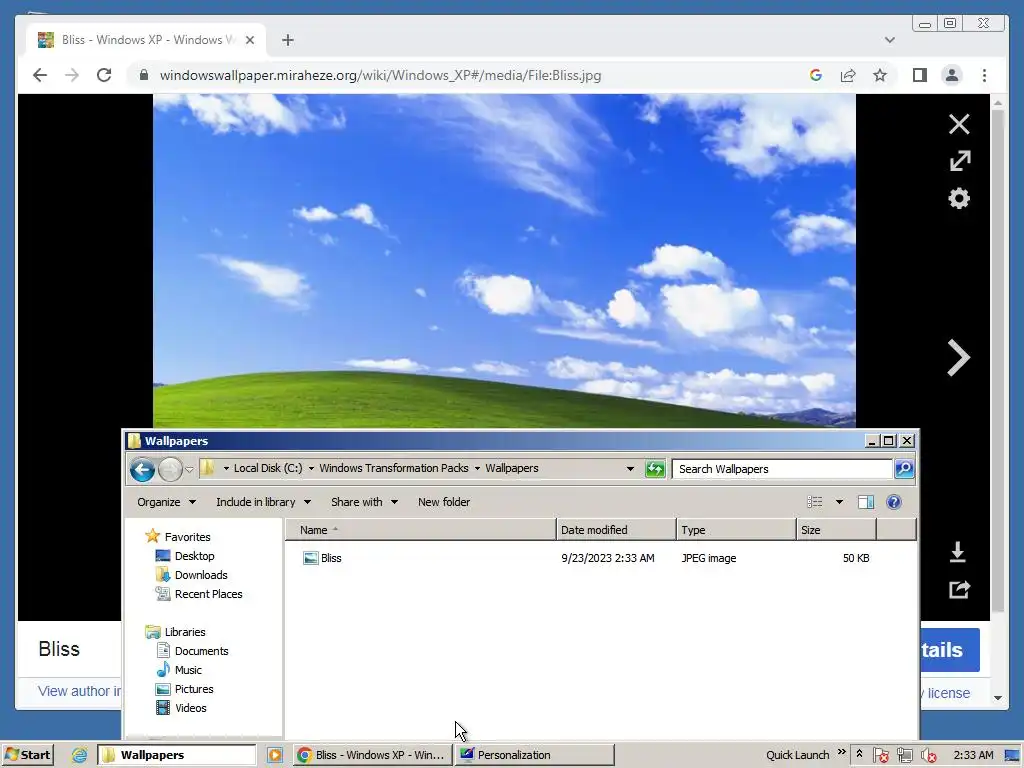Sort files by Date modified column
This screenshot has width=1024, height=768.
(616, 530)
